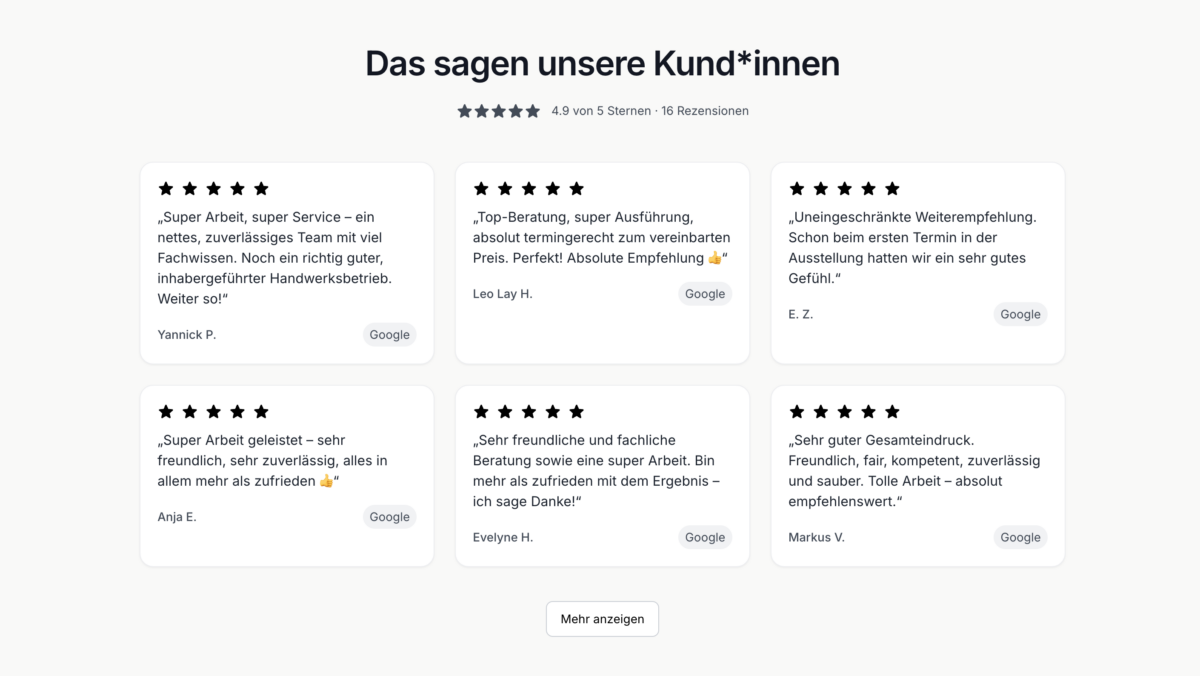The width and height of the screenshot is (1200, 676).
Task: Click the star rating in E. Z.'s review
Action: coord(844,188)
